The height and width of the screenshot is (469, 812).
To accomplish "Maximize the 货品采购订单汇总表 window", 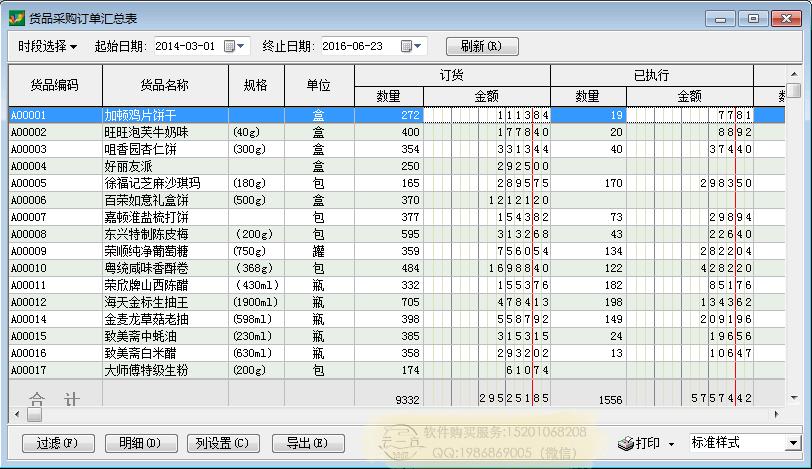I will coord(753,18).
